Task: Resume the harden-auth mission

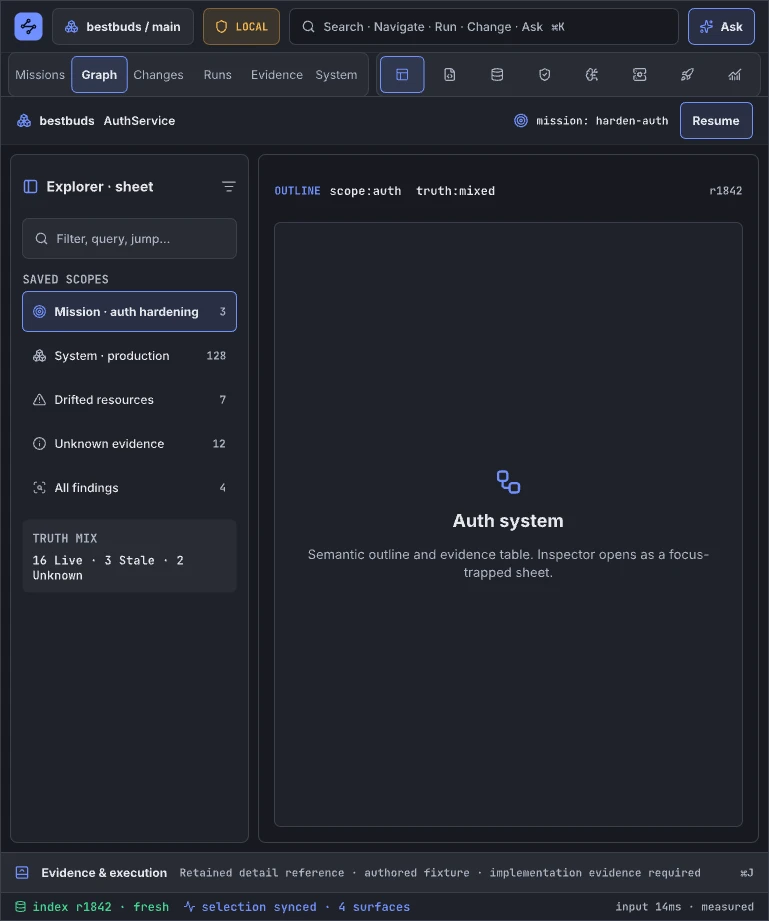Action: coord(716,120)
